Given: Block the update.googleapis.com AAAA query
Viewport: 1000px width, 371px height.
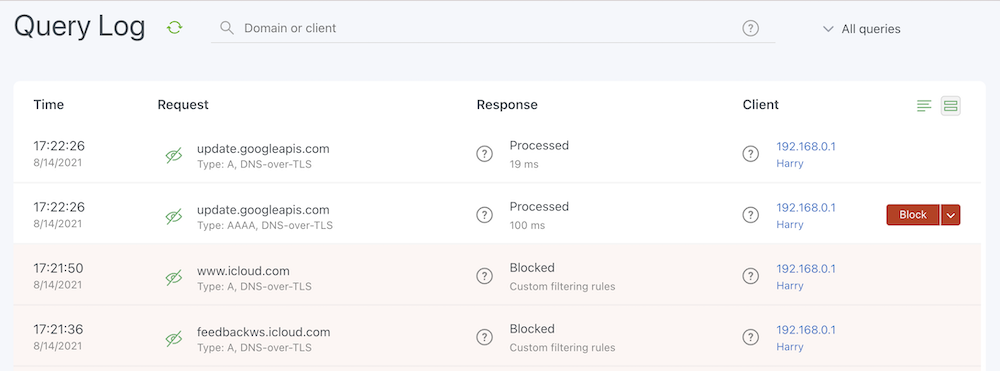Looking at the screenshot, I should point(913,215).
